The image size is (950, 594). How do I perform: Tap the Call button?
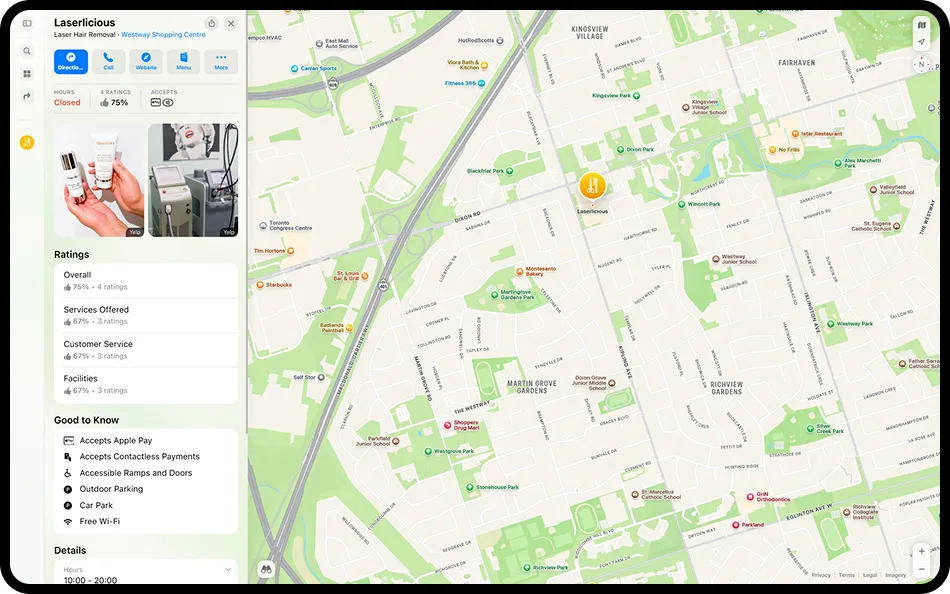click(108, 62)
